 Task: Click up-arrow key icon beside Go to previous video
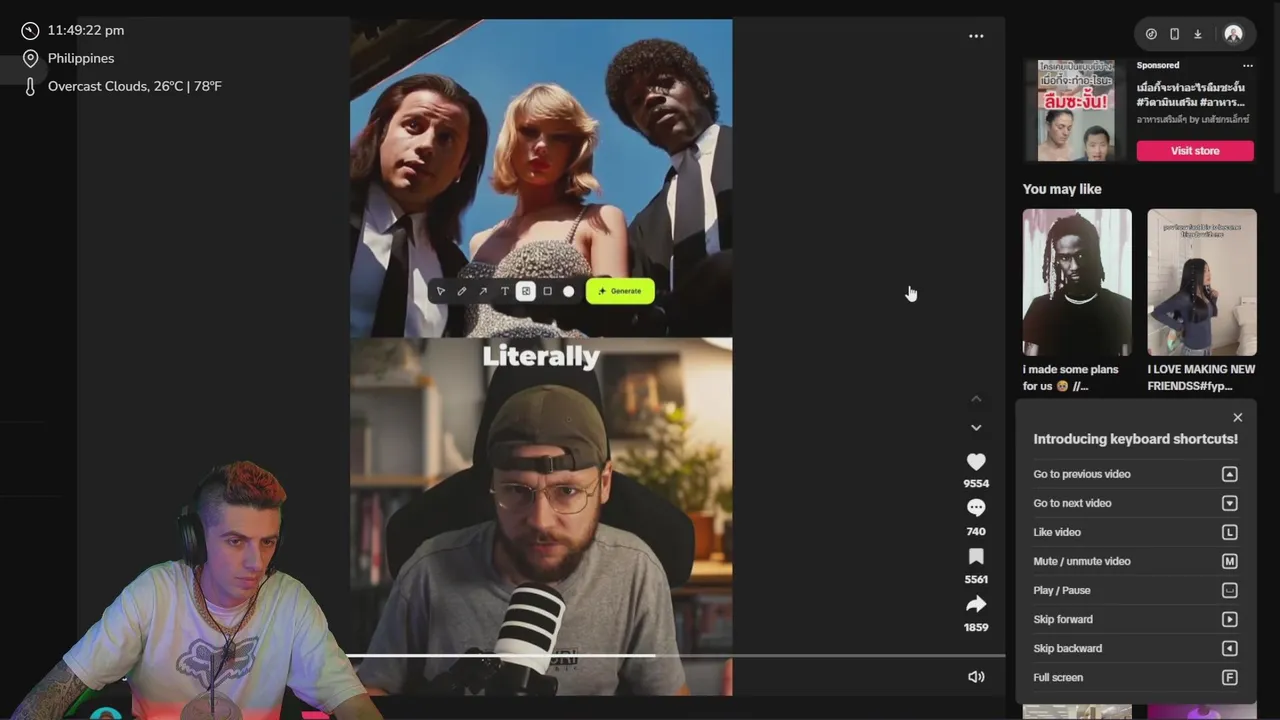pos(1230,474)
